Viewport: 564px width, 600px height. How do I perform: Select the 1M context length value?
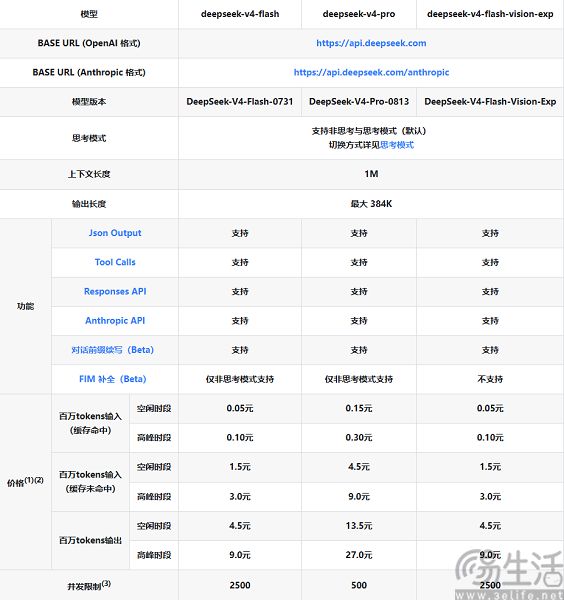click(x=371, y=174)
